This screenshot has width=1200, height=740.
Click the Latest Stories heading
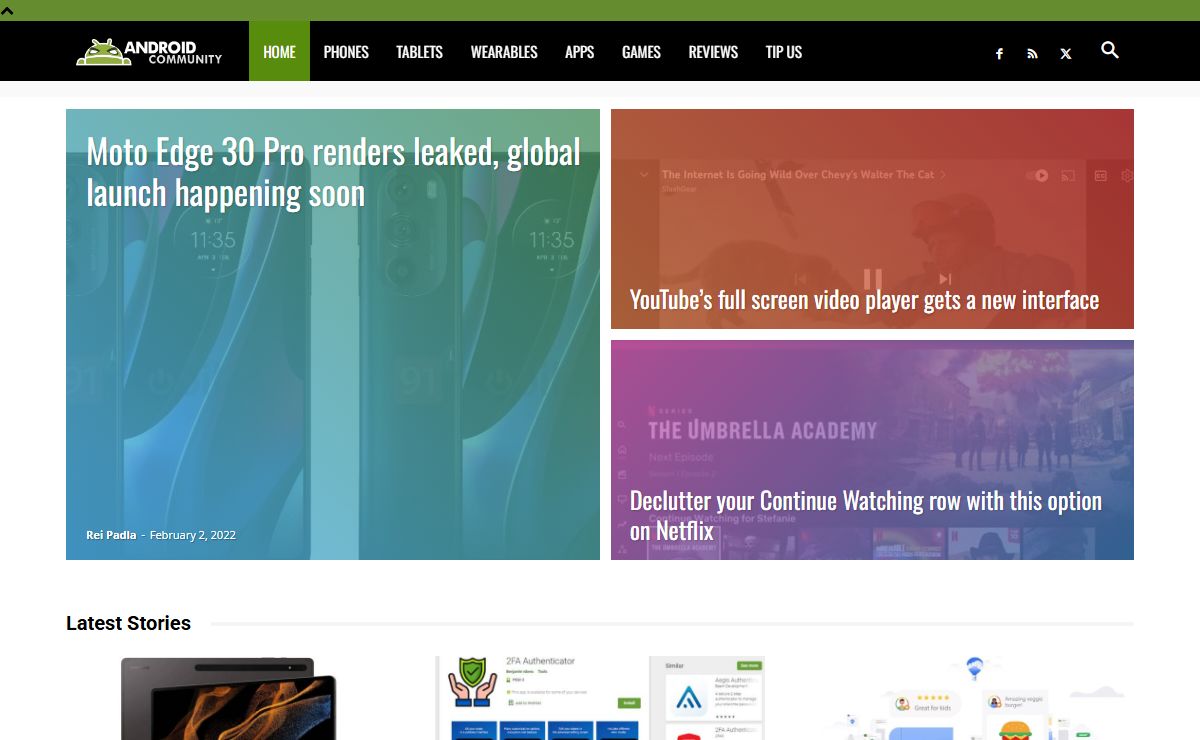coord(128,623)
